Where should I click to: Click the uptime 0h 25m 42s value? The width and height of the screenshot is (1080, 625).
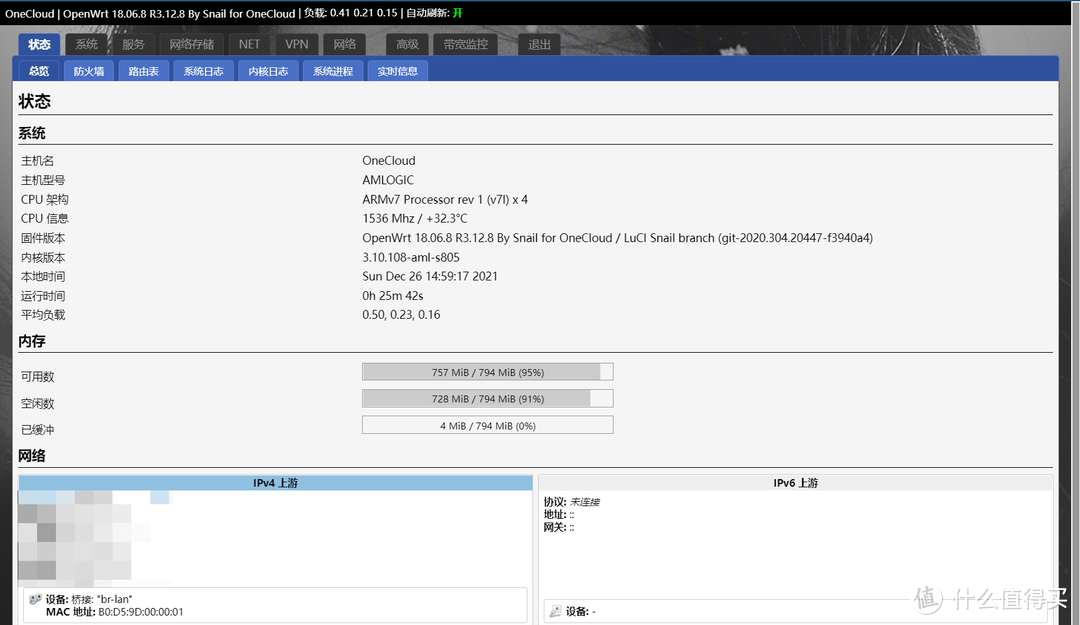pyautogui.click(x=393, y=296)
